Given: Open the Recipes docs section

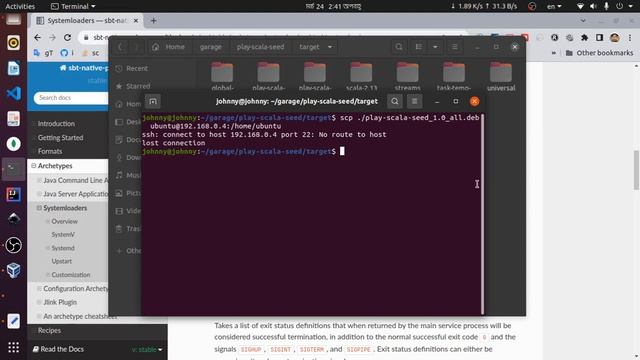Looking at the screenshot, I should [x=49, y=330].
